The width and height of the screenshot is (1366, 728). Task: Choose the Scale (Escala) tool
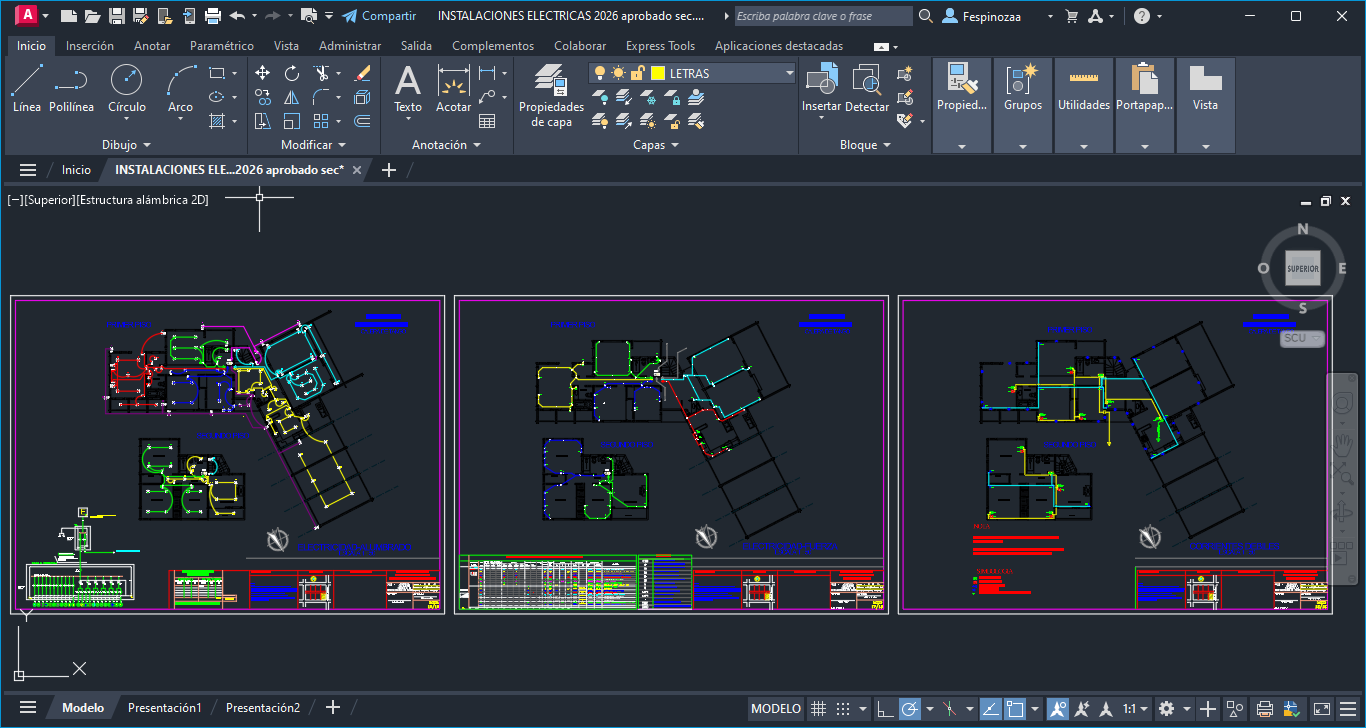(292, 121)
